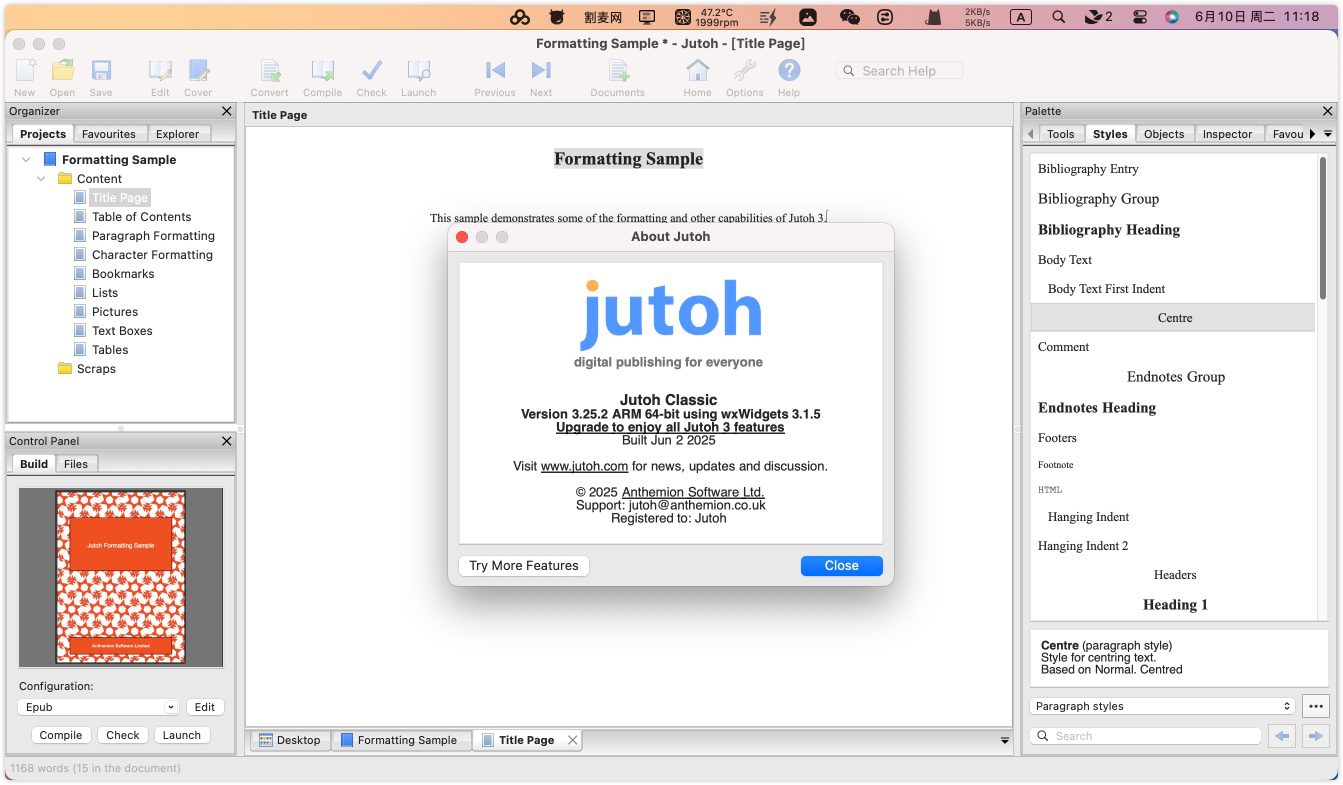This screenshot has width=1343, height=785.
Task: Collapse the Formatting Sample project tree
Action: pyautogui.click(x=26, y=160)
